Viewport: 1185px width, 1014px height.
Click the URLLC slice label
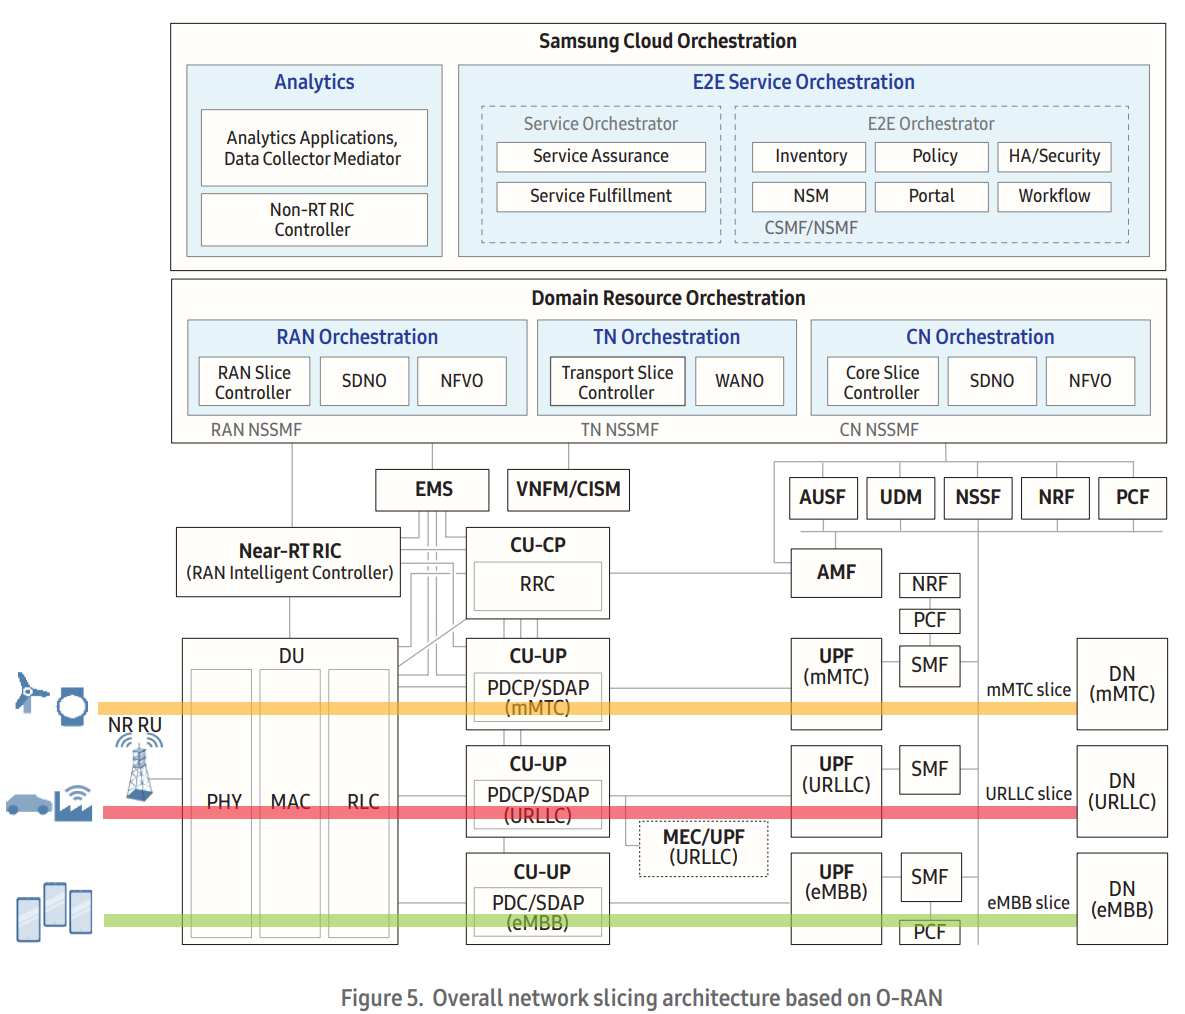click(x=1029, y=794)
